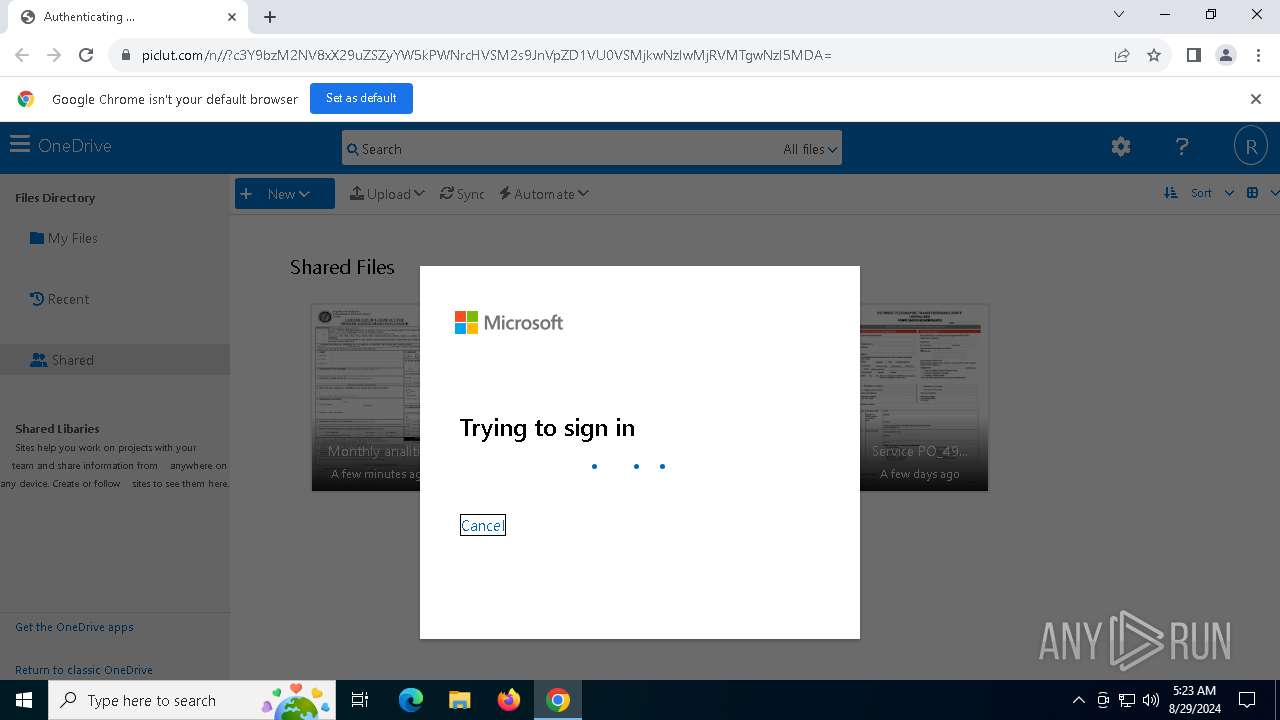Image resolution: width=1280 pixels, height=720 pixels.
Task: Reload the current page
Action: click(x=86, y=55)
